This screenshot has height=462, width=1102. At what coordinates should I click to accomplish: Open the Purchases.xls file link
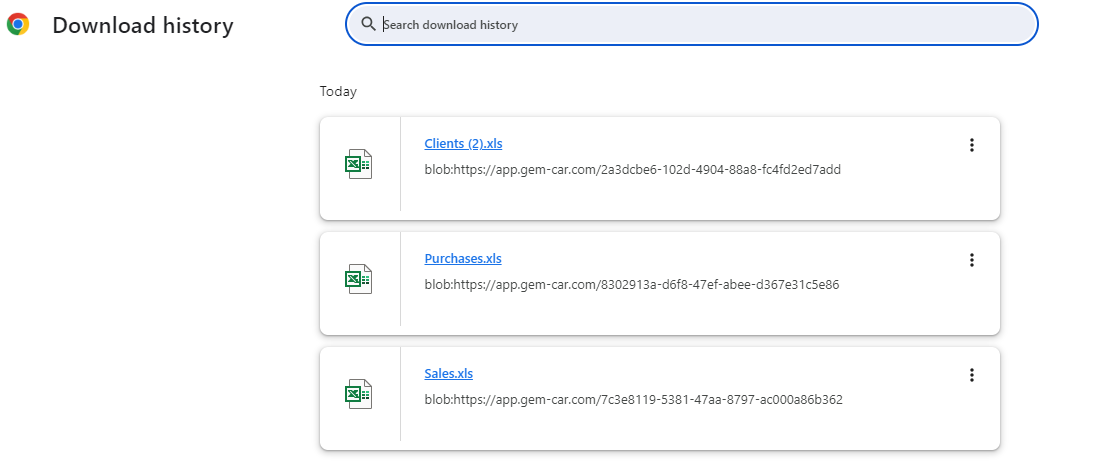click(x=463, y=259)
